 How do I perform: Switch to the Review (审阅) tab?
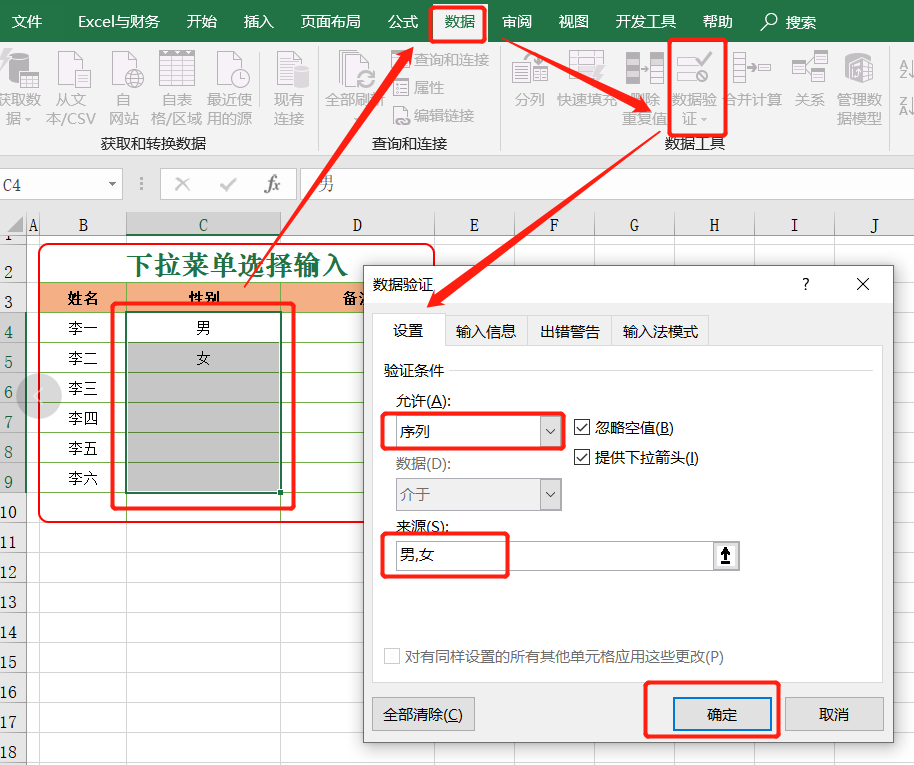517,22
